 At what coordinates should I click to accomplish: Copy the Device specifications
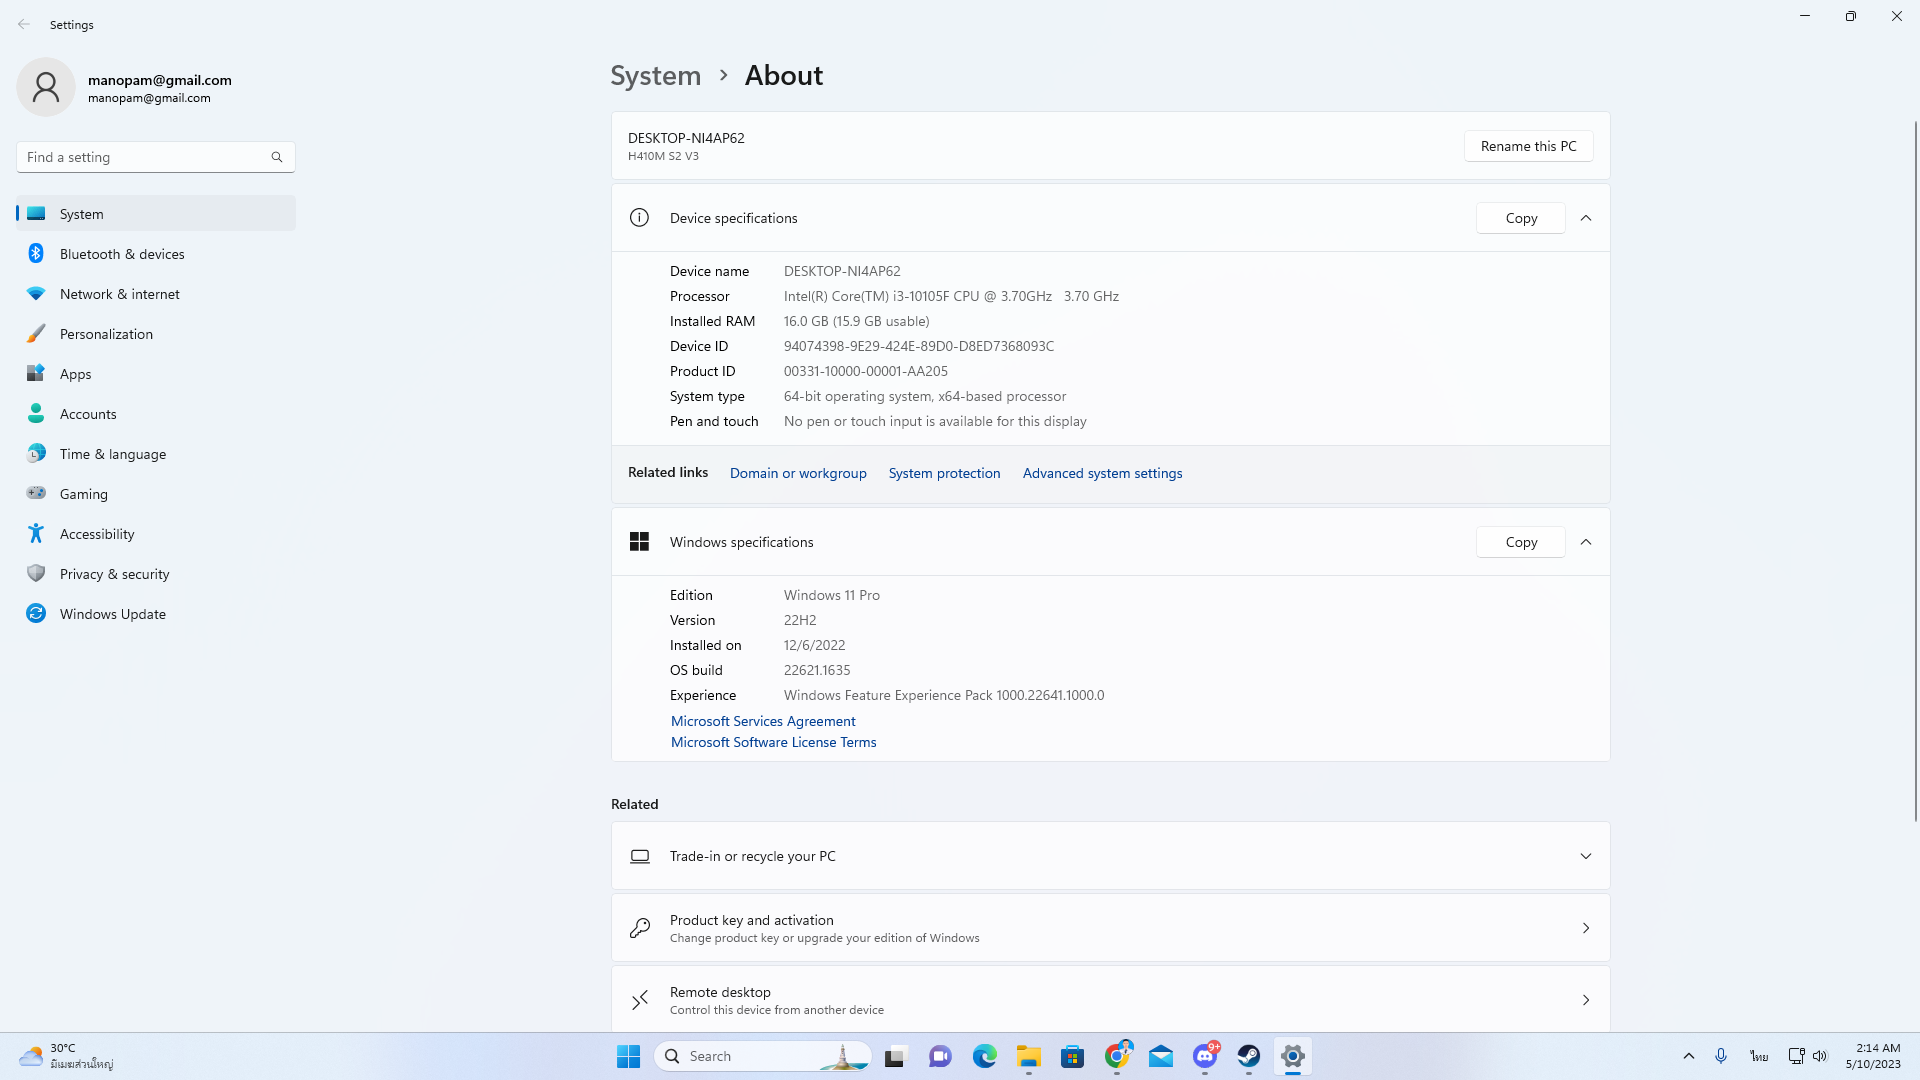1521,218
